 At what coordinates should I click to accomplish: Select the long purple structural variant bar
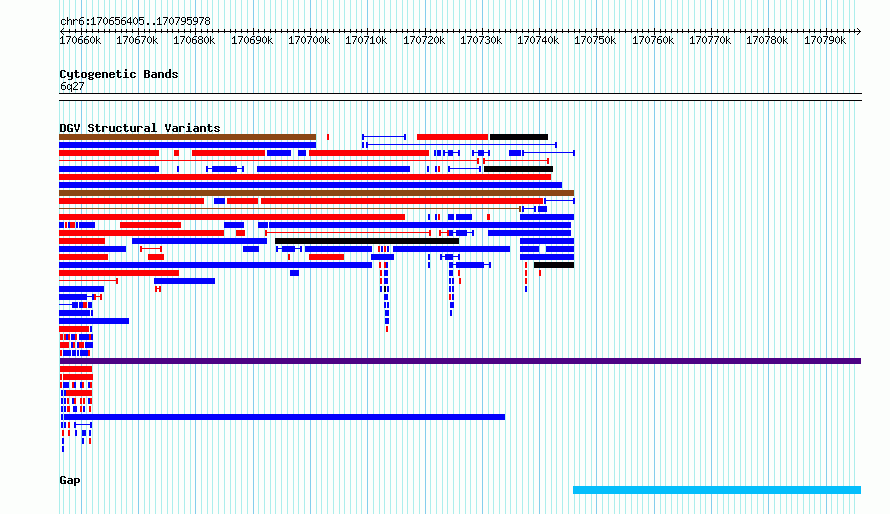tap(460, 361)
